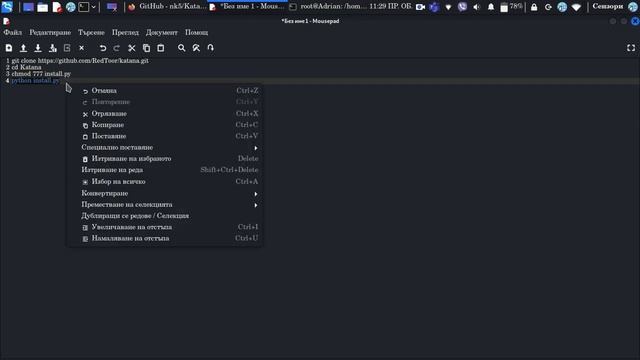Switch to root@Adrian terminal taskbar button
This screenshot has width=640, height=360.
pyautogui.click(x=327, y=7)
